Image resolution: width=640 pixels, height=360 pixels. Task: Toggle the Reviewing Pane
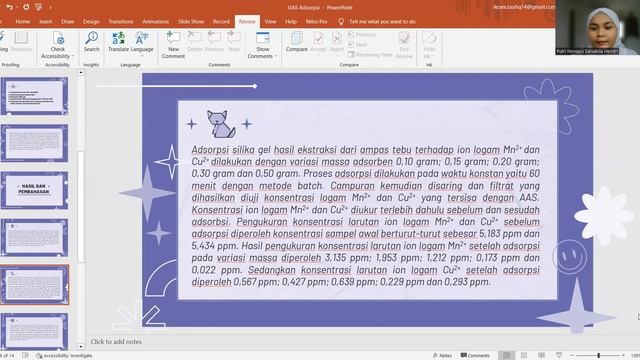point(370,54)
